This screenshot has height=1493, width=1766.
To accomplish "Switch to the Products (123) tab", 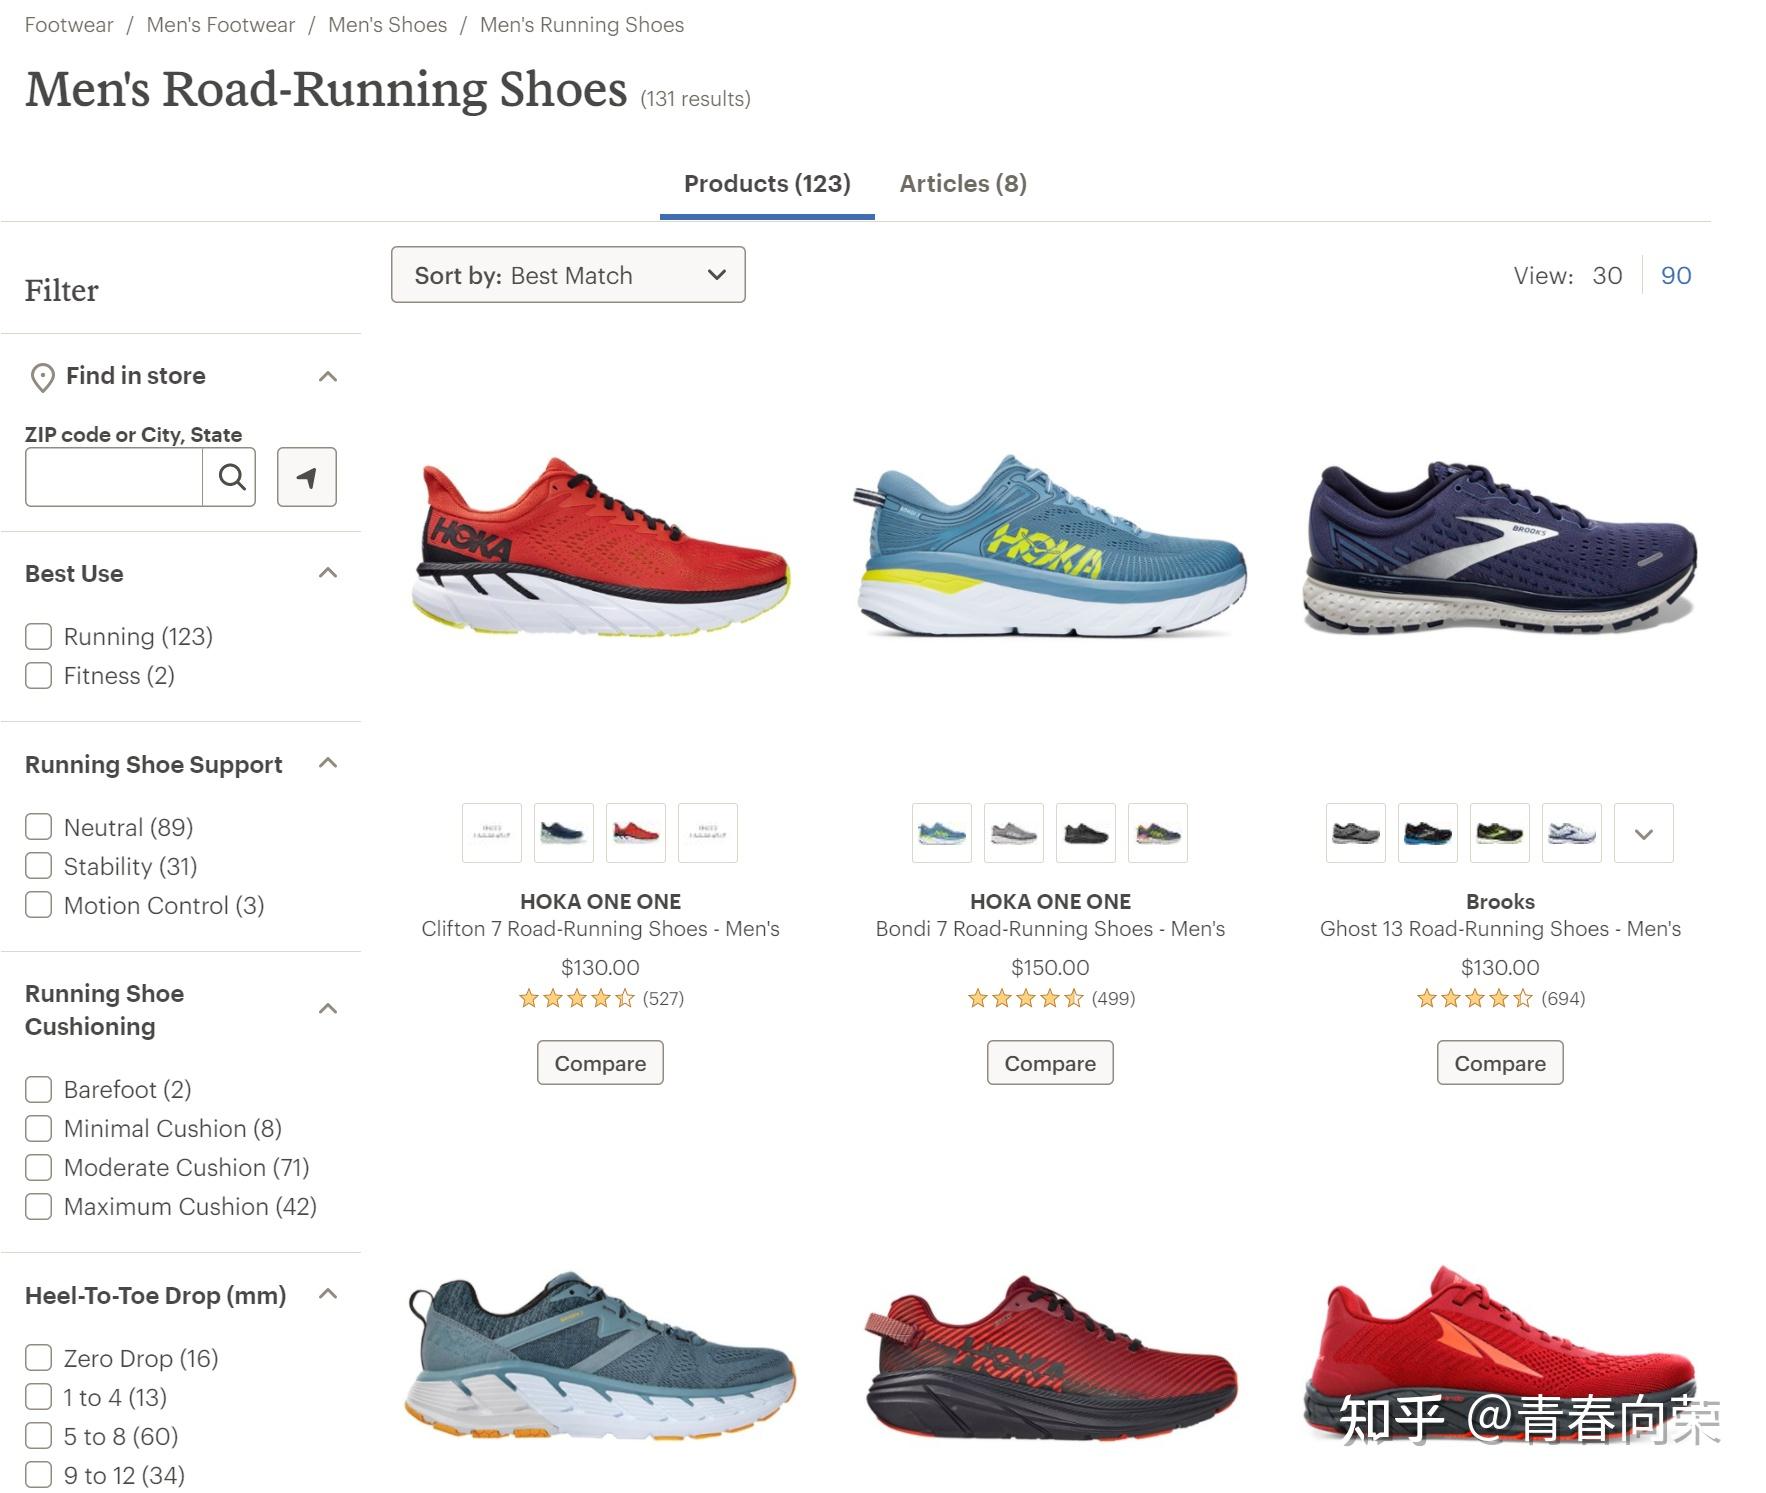I will pos(767,184).
